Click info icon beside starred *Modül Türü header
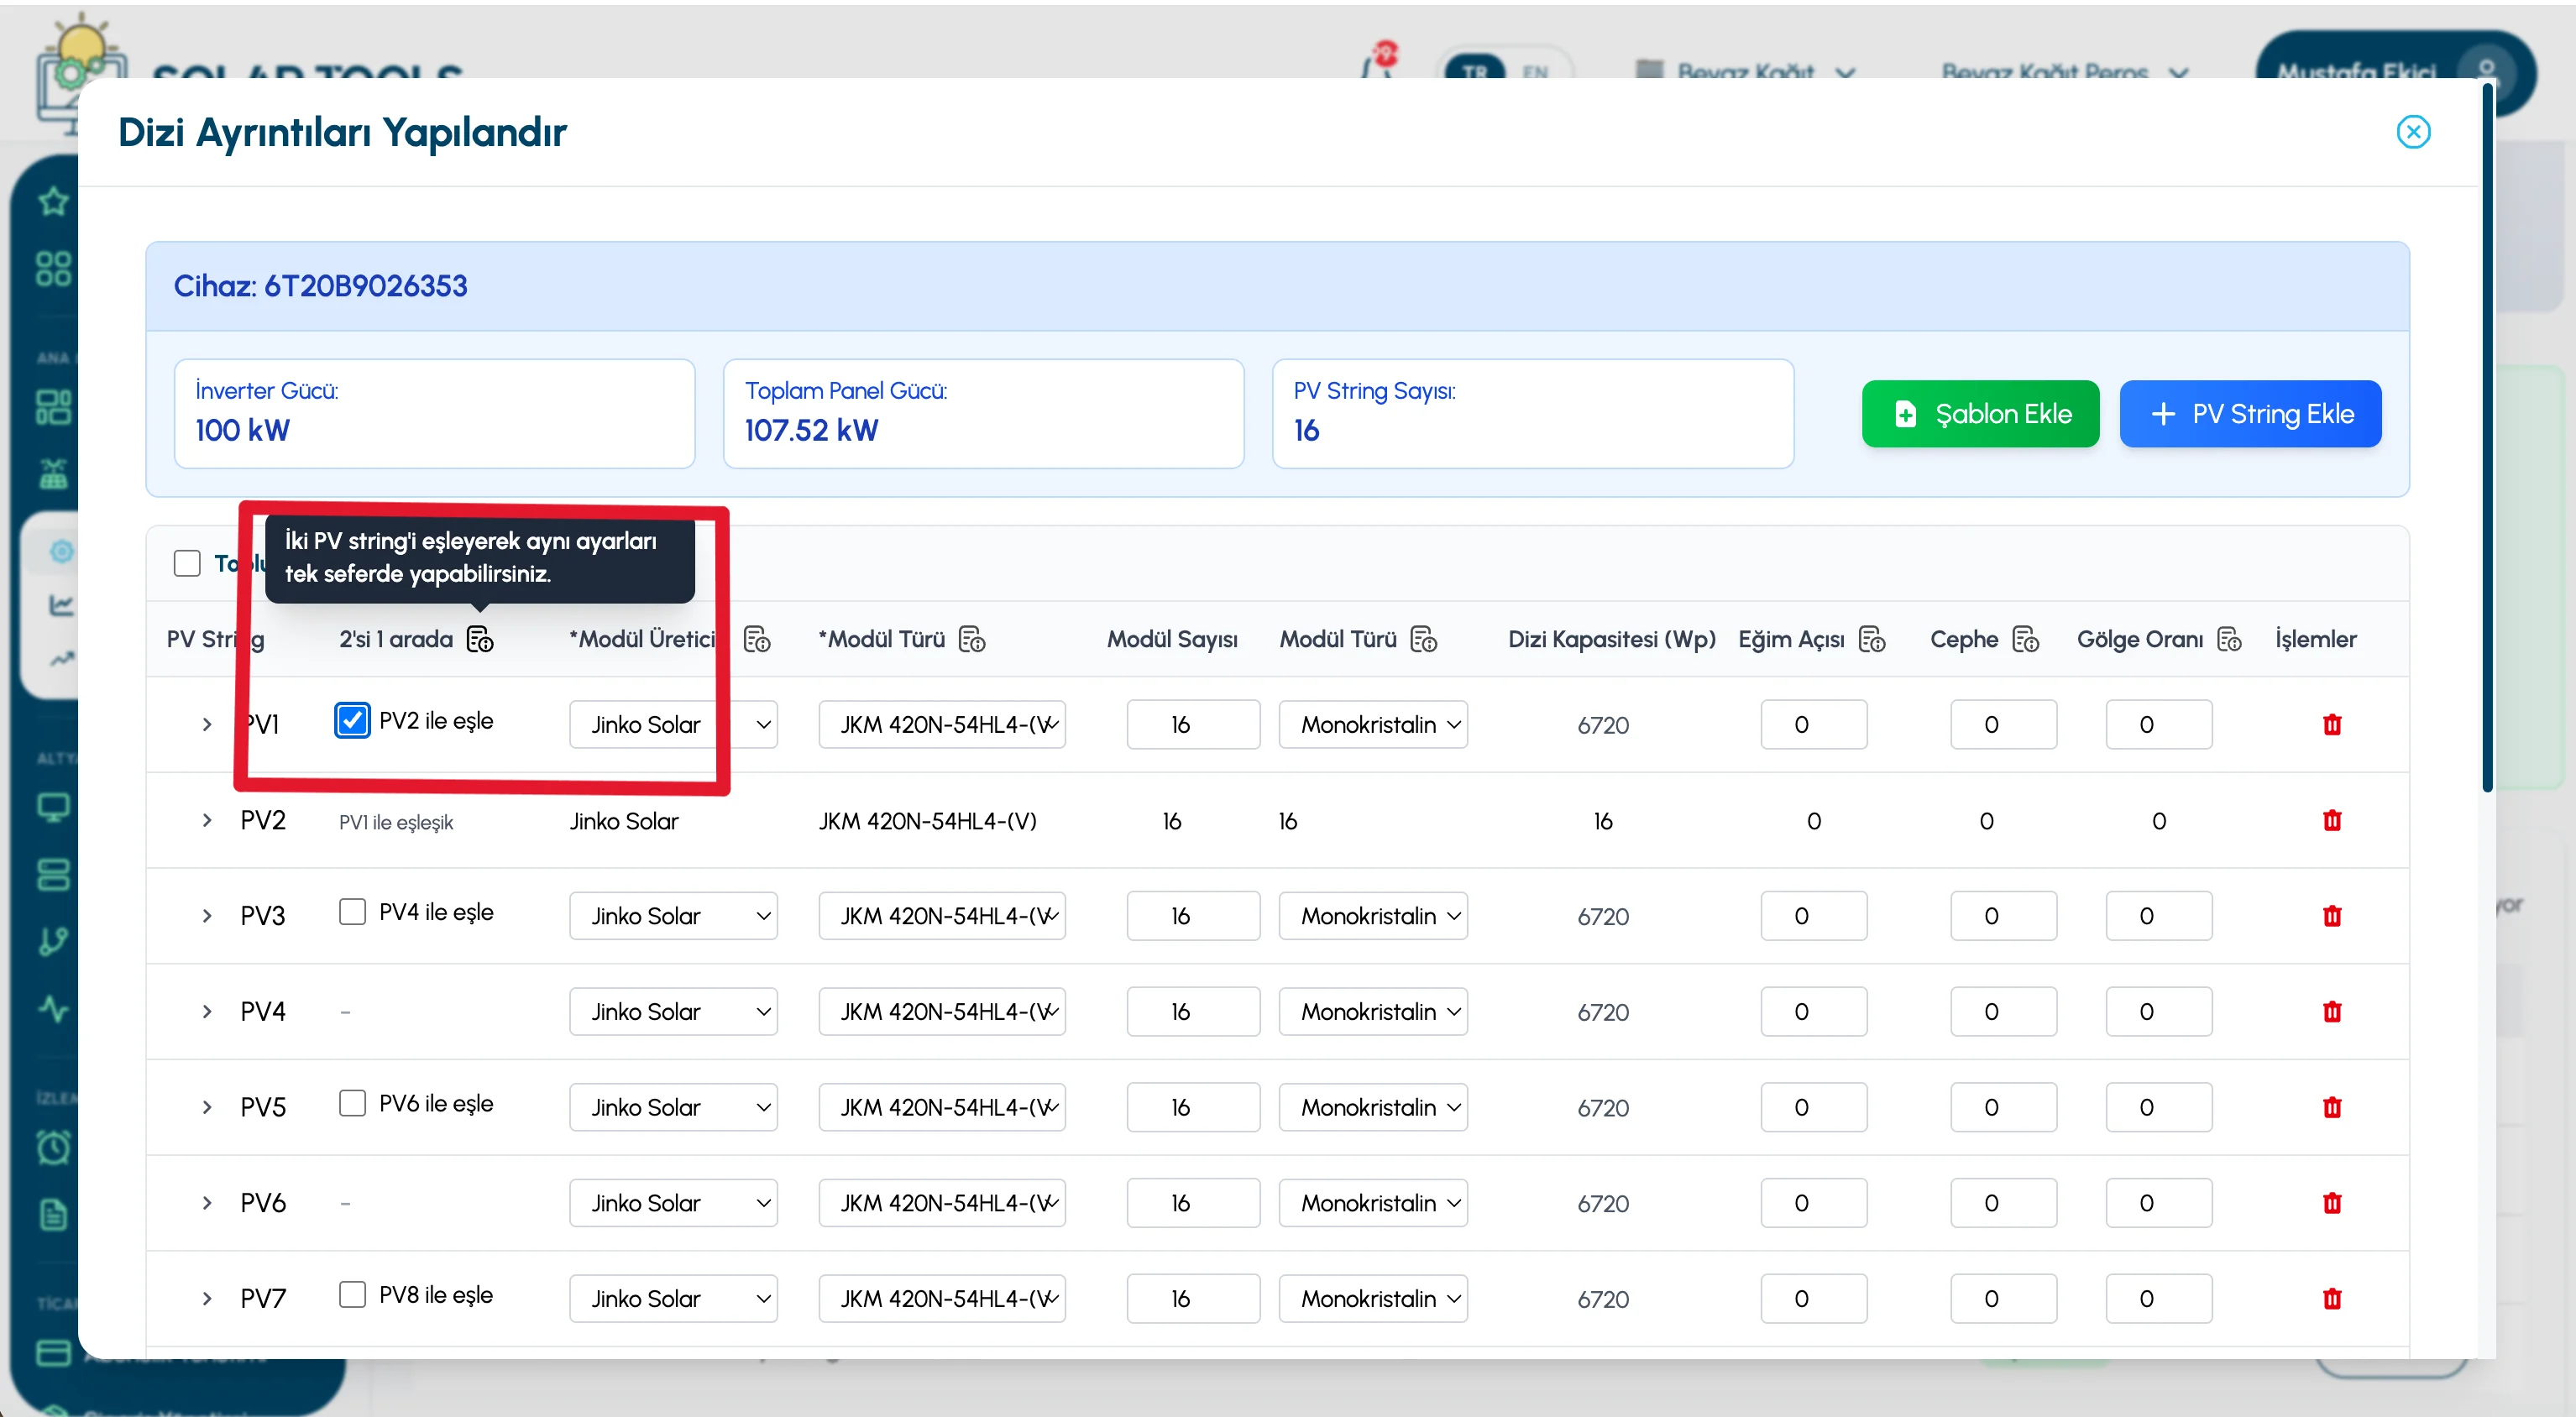This screenshot has height=1417, width=2576. click(x=972, y=639)
